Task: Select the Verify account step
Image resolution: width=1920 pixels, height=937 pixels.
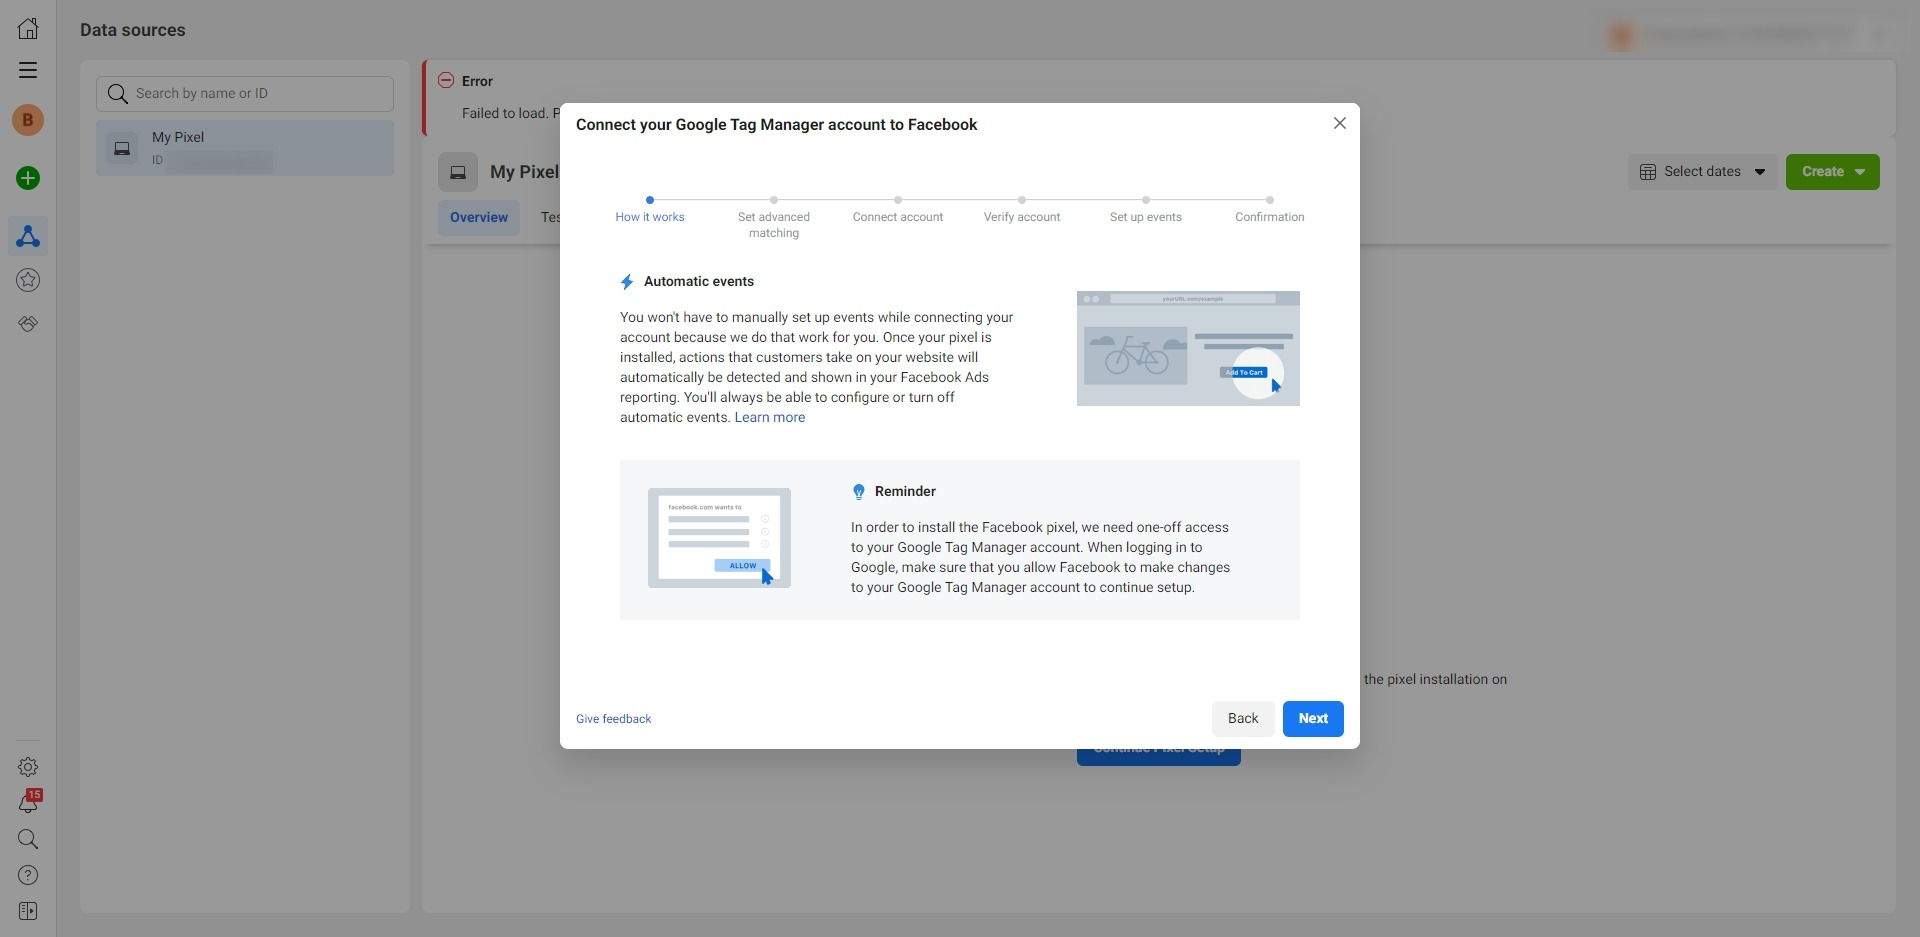Action: (1022, 210)
